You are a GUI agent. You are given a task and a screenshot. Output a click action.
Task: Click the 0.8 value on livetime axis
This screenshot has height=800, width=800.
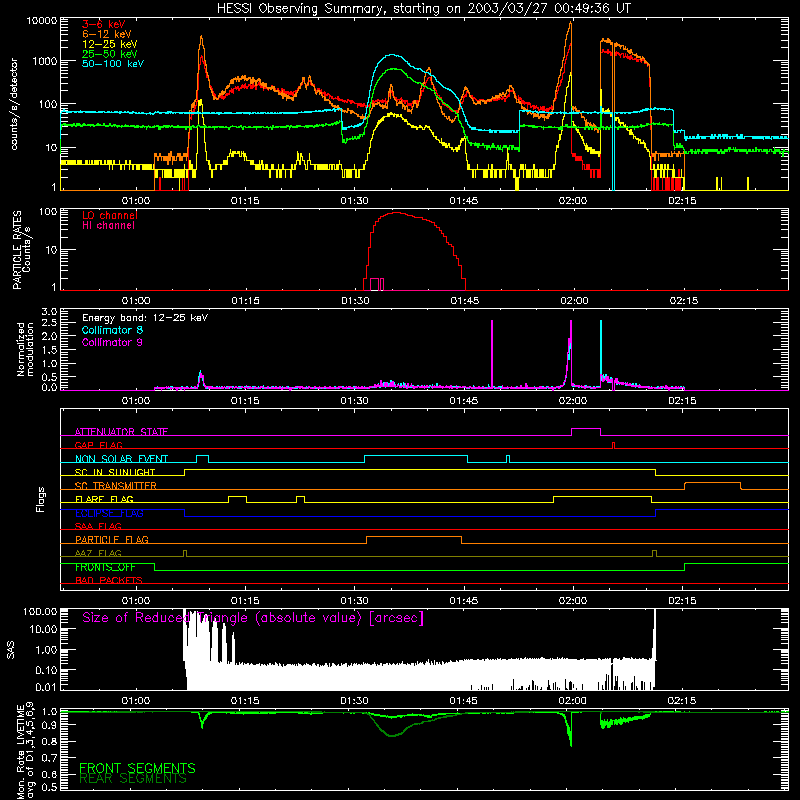coord(49,741)
